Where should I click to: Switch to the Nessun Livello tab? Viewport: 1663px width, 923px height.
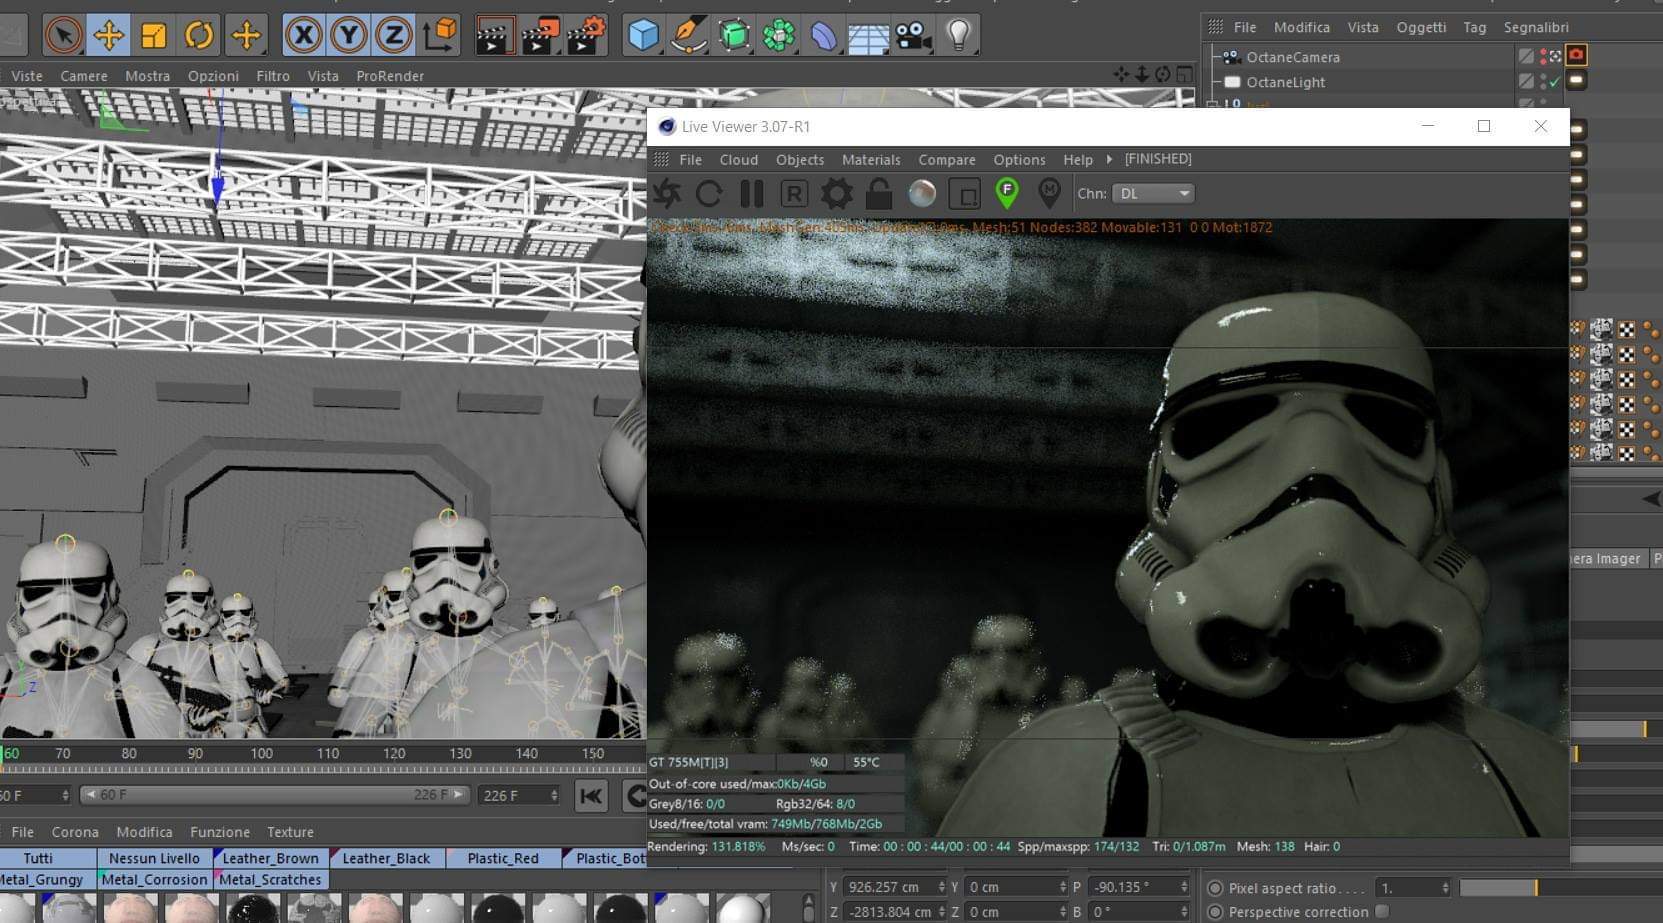tap(155, 858)
